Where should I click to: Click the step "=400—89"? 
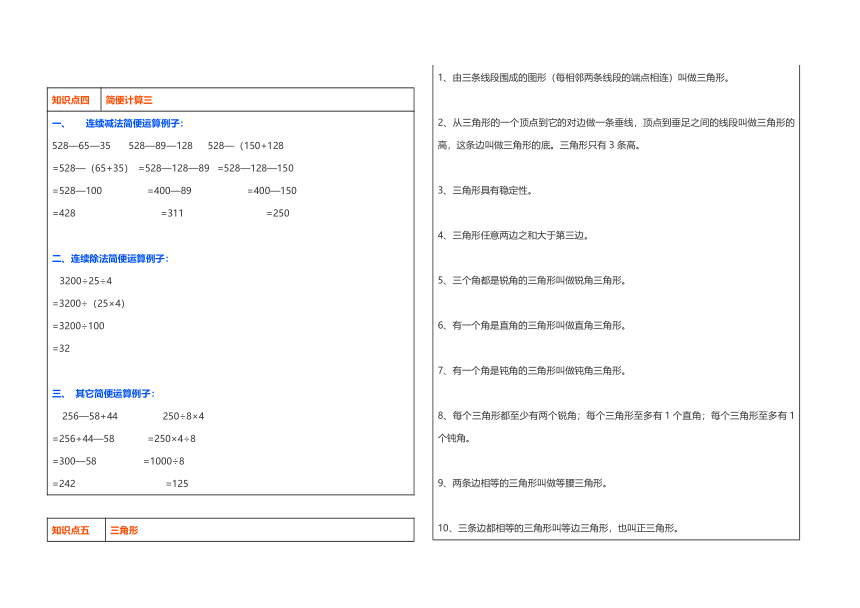[x=169, y=191]
